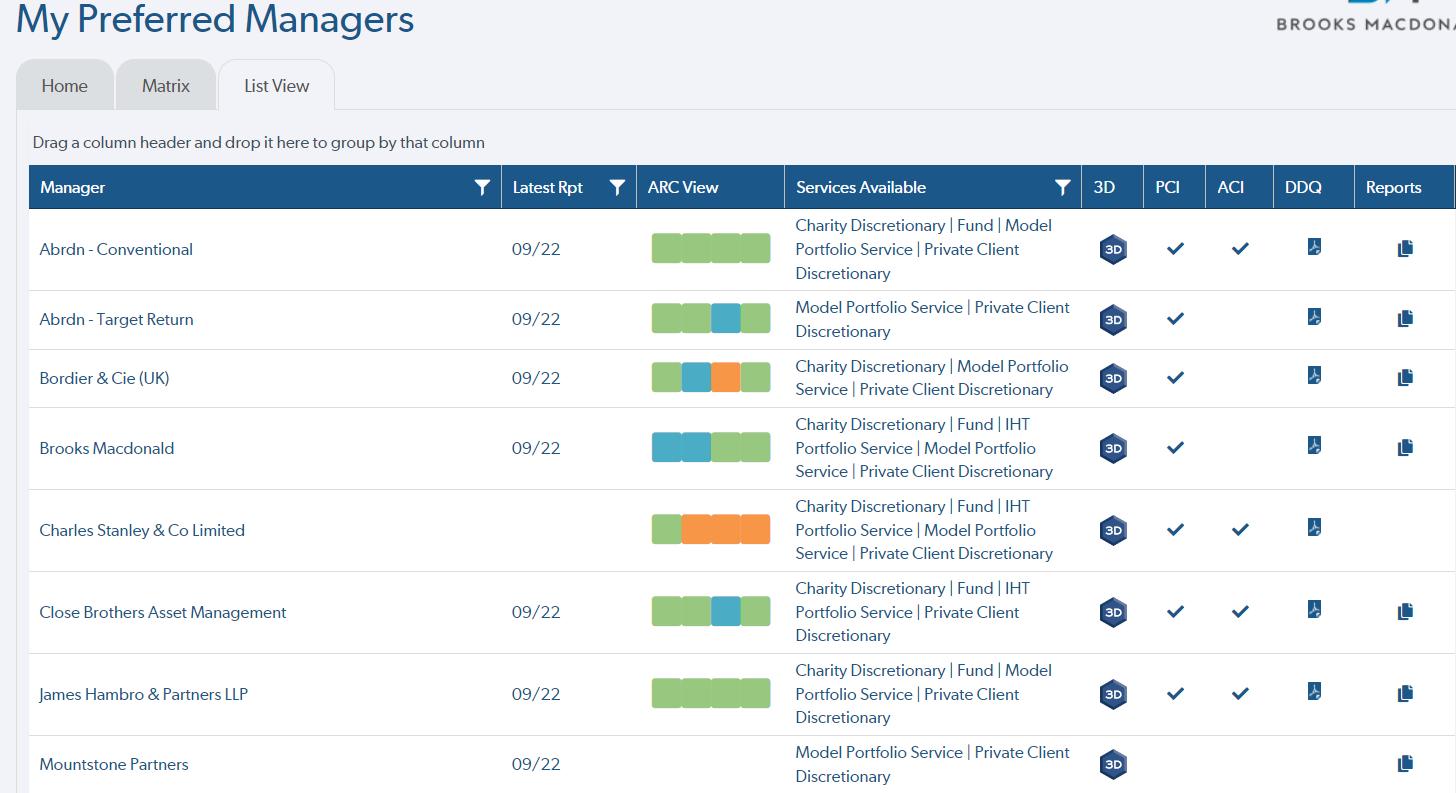1456x793 pixels.
Task: Sort by the PCI column header
Action: (1167, 187)
